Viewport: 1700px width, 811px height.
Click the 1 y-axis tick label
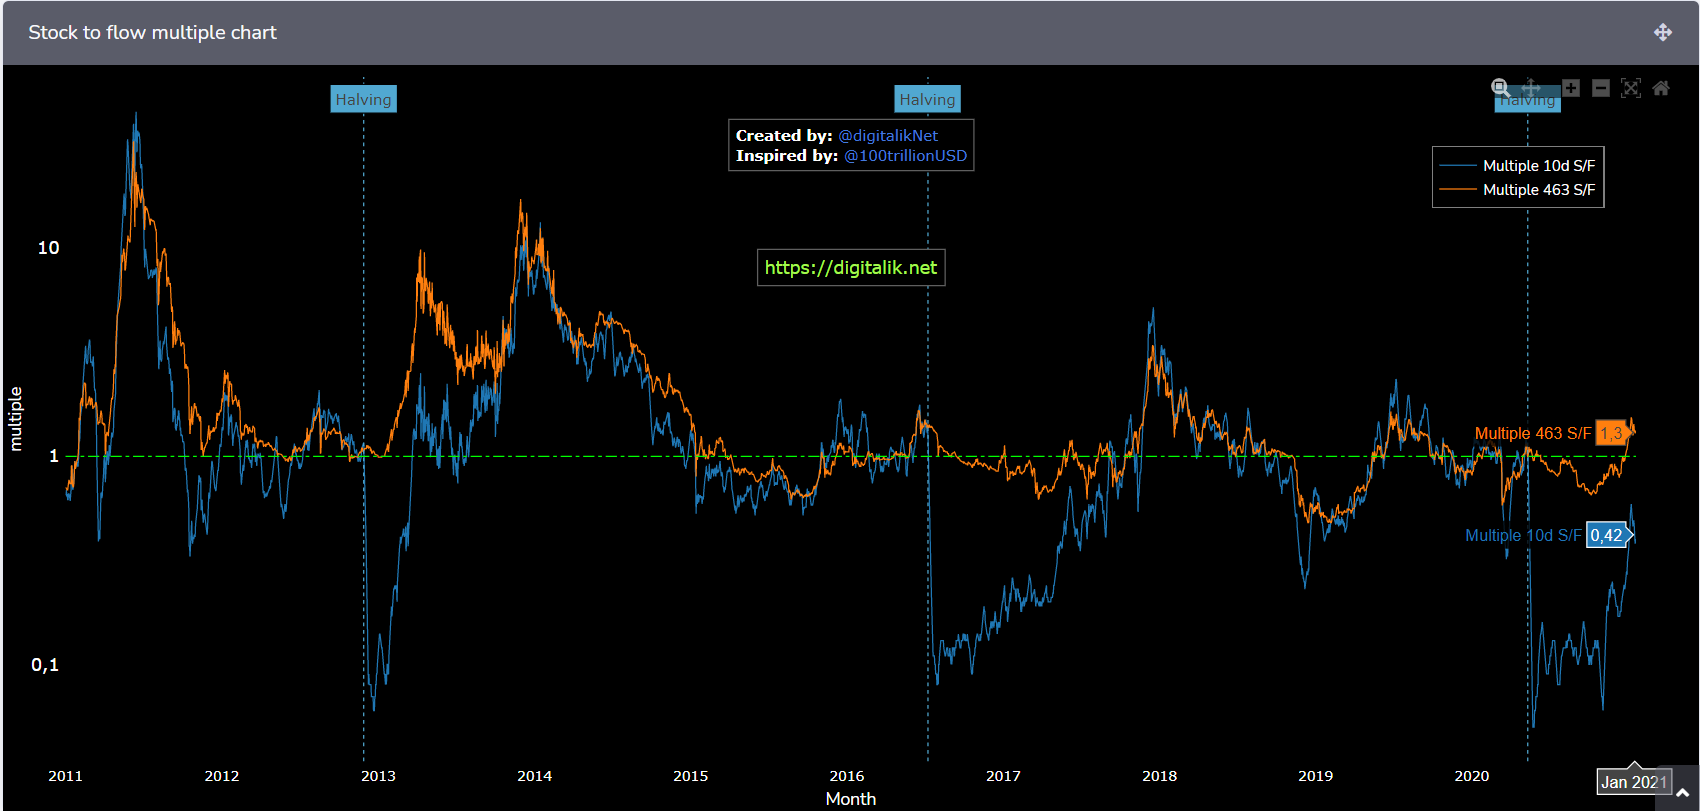click(x=54, y=456)
